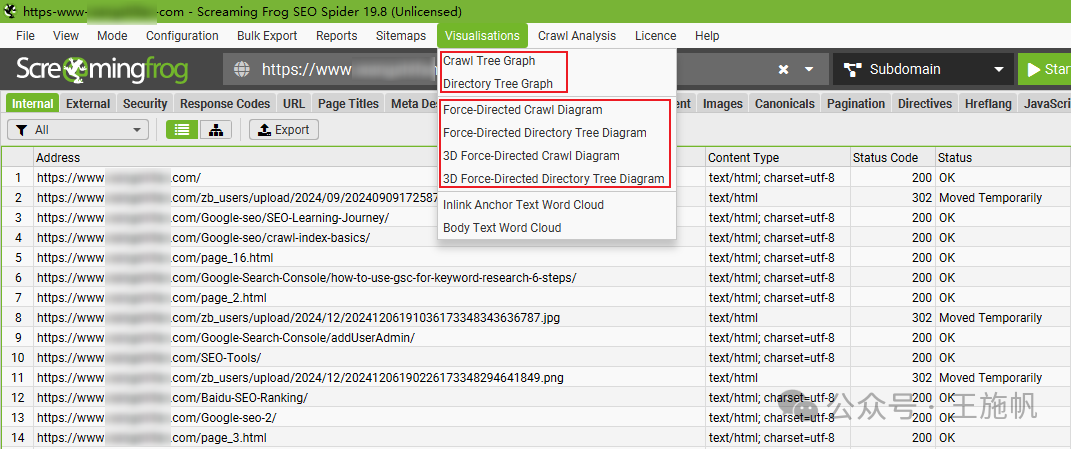This screenshot has height=449, width=1071.
Task: Switch to the Hreflang tab
Action: 987,103
